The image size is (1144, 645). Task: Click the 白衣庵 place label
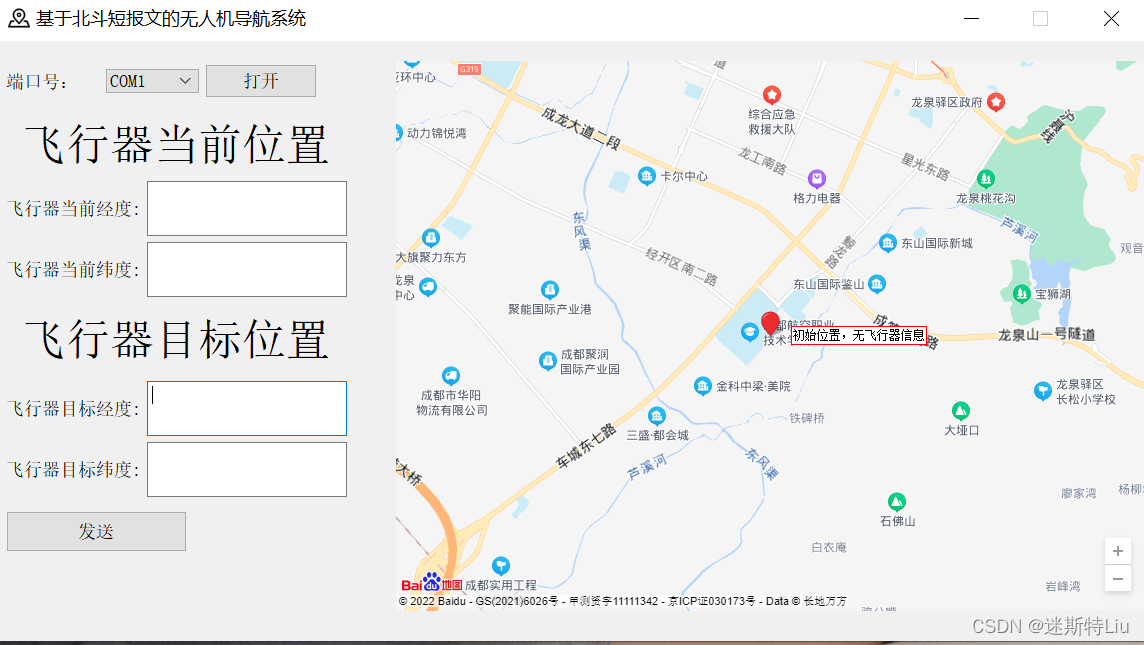(x=829, y=547)
